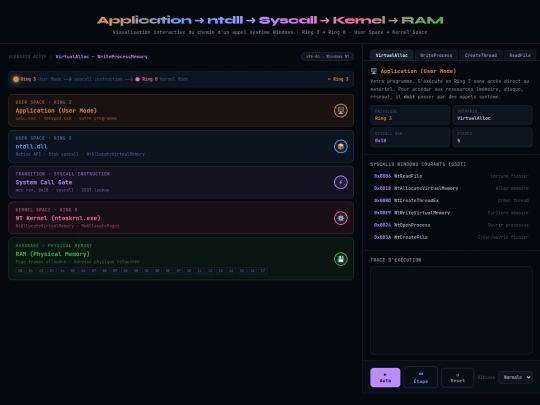Select the ntdll.dll layer card
Viewport: 540px width, 405px height.
181,146
